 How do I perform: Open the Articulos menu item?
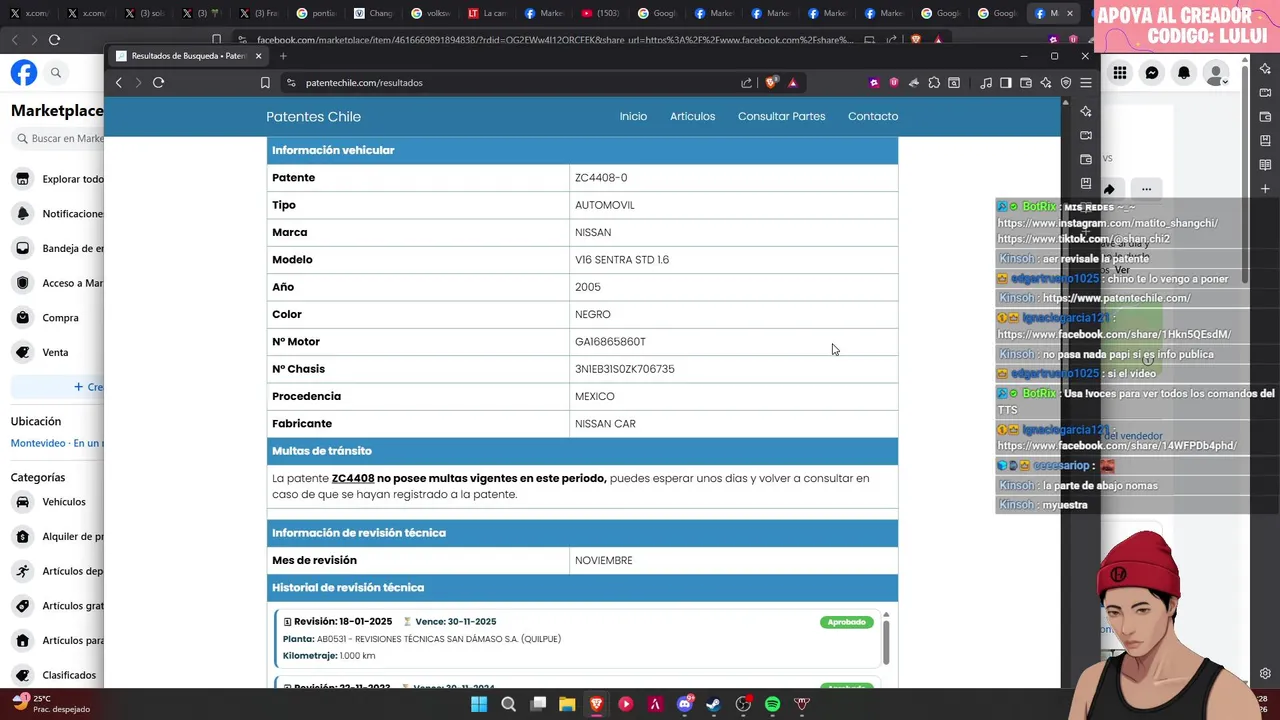coord(692,116)
